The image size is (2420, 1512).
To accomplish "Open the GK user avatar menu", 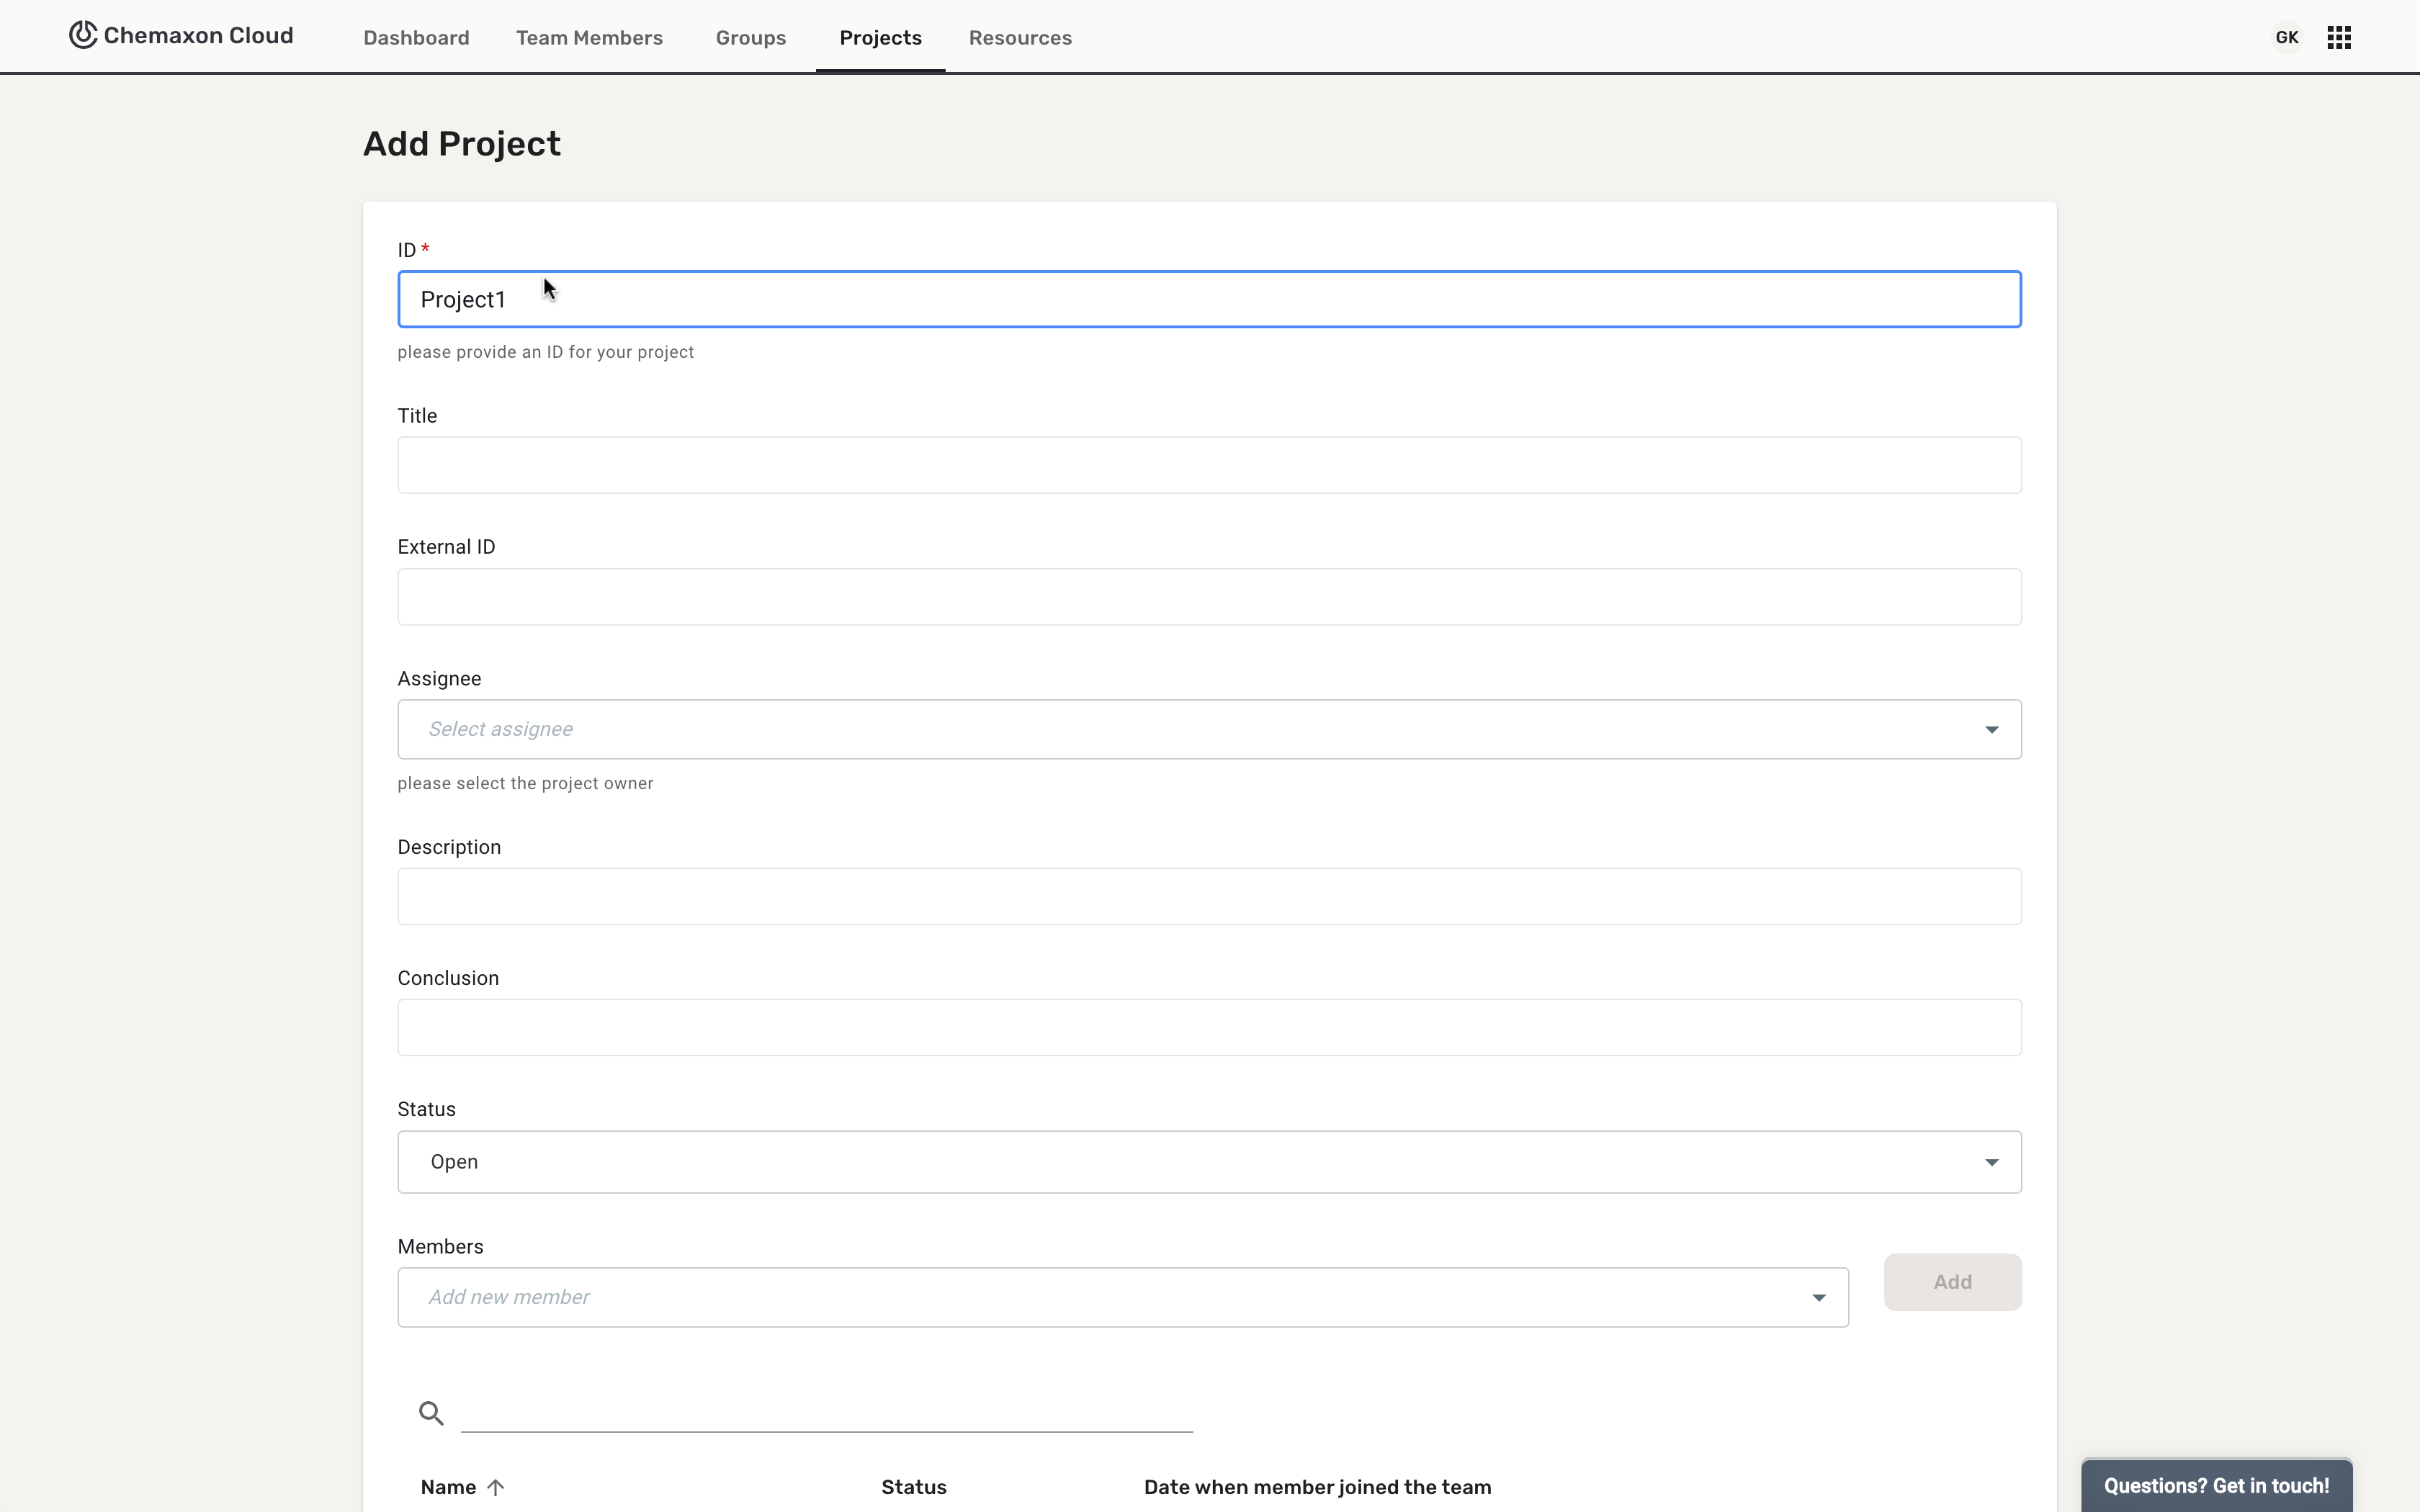I will tap(2286, 38).
